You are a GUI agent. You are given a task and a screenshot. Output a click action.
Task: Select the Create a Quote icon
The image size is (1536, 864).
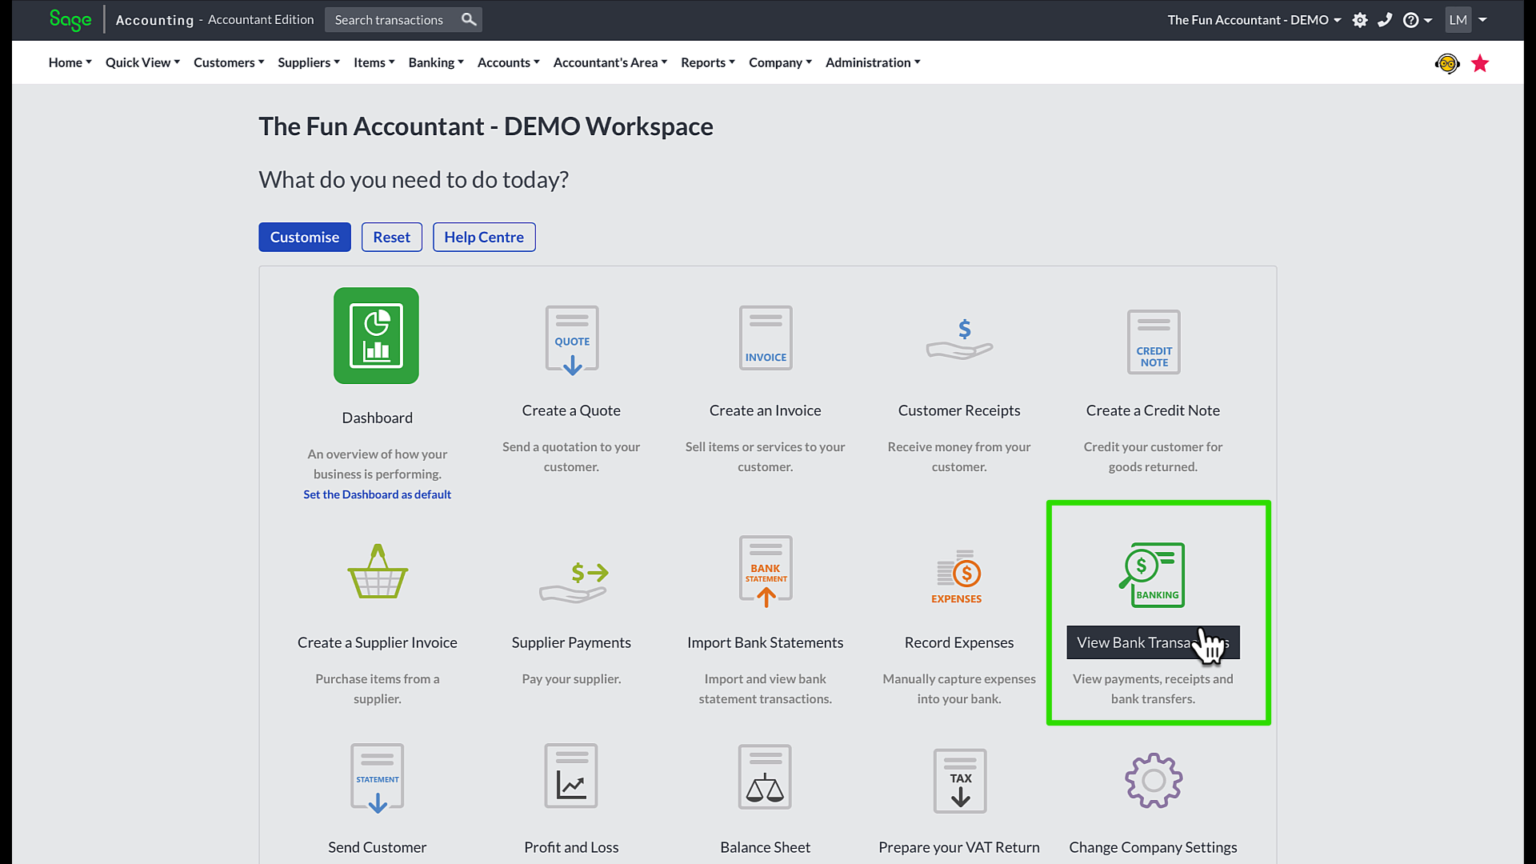point(571,338)
